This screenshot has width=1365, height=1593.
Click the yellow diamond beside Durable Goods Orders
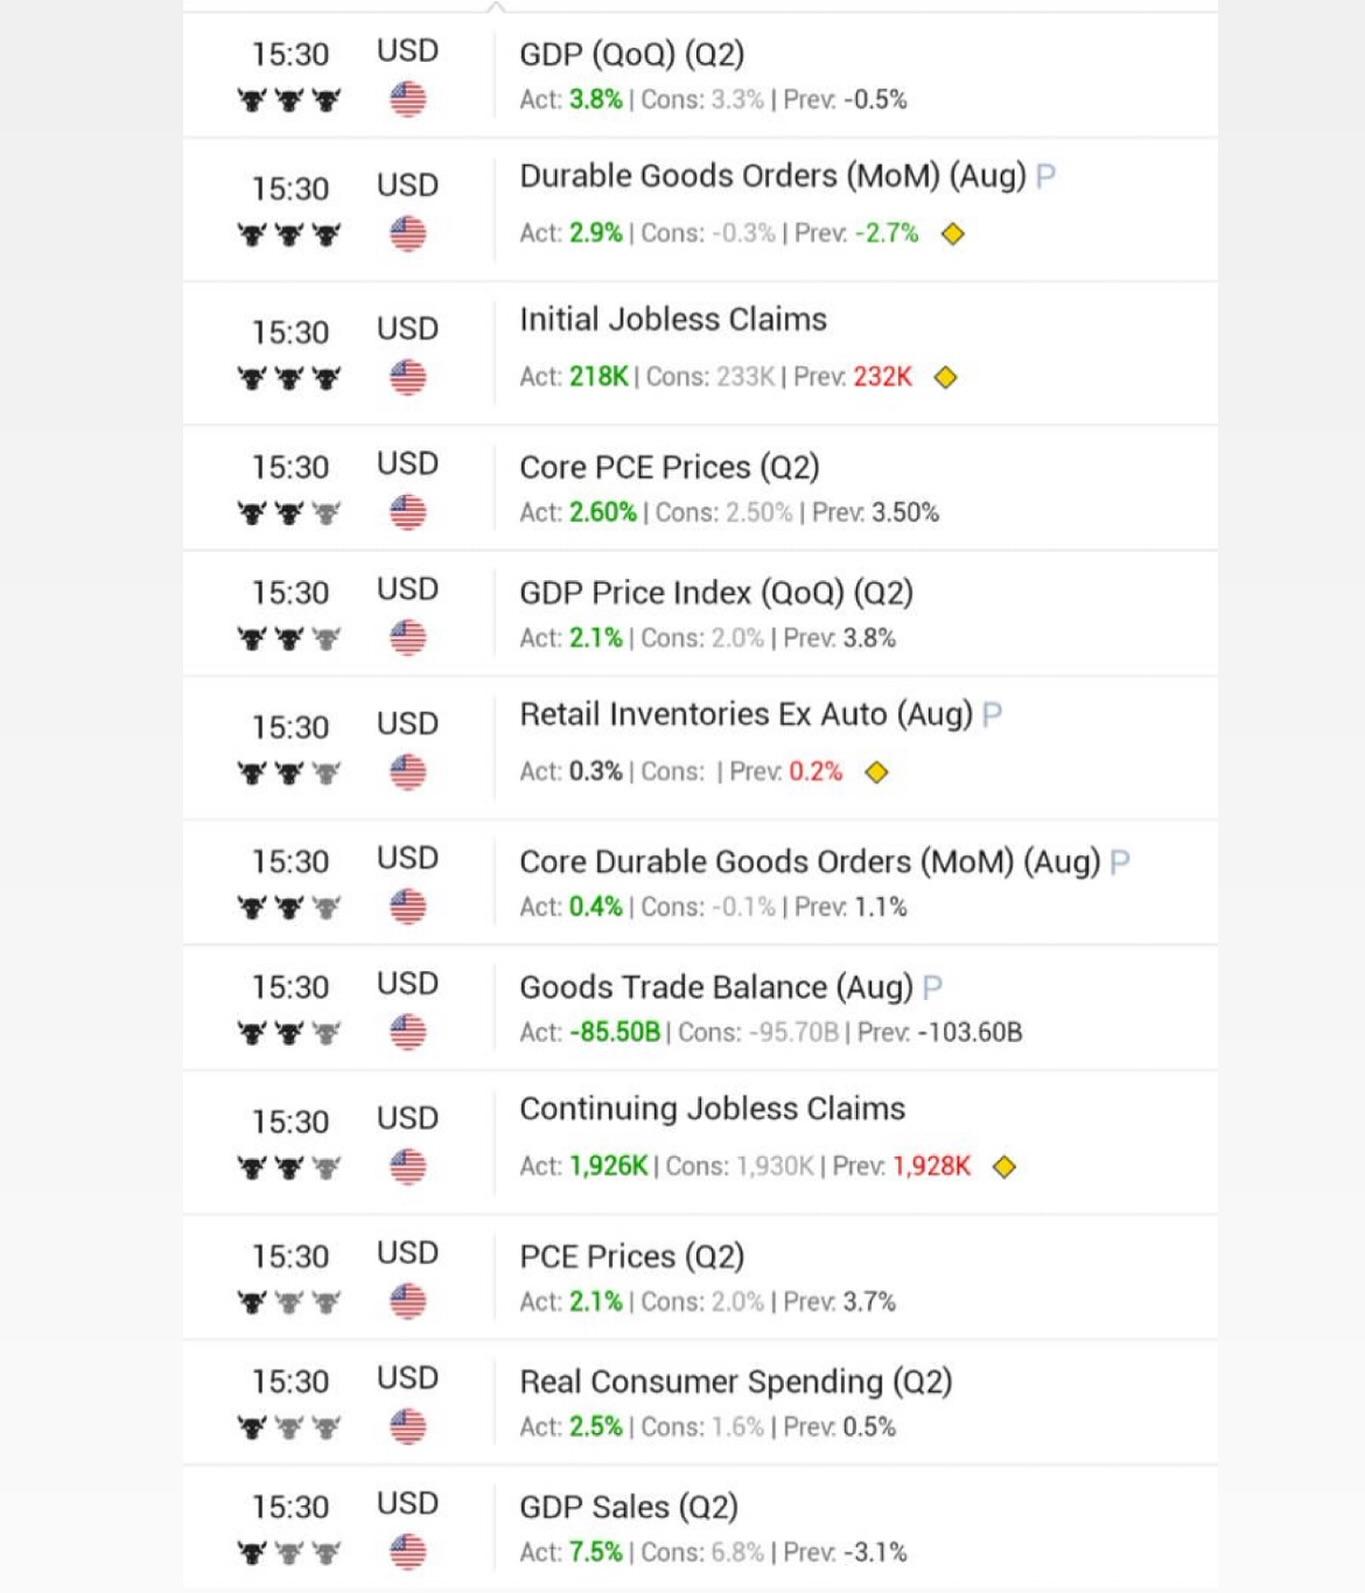pos(952,234)
